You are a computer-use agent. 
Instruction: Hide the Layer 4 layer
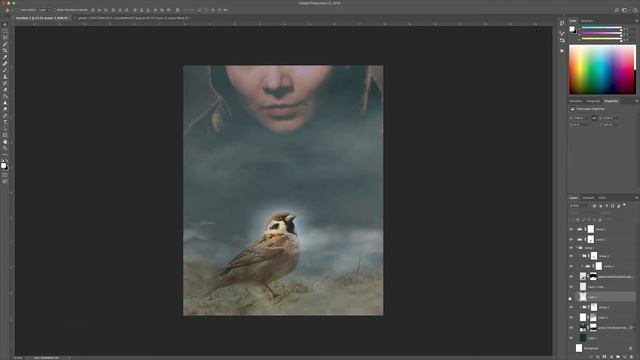(571, 318)
